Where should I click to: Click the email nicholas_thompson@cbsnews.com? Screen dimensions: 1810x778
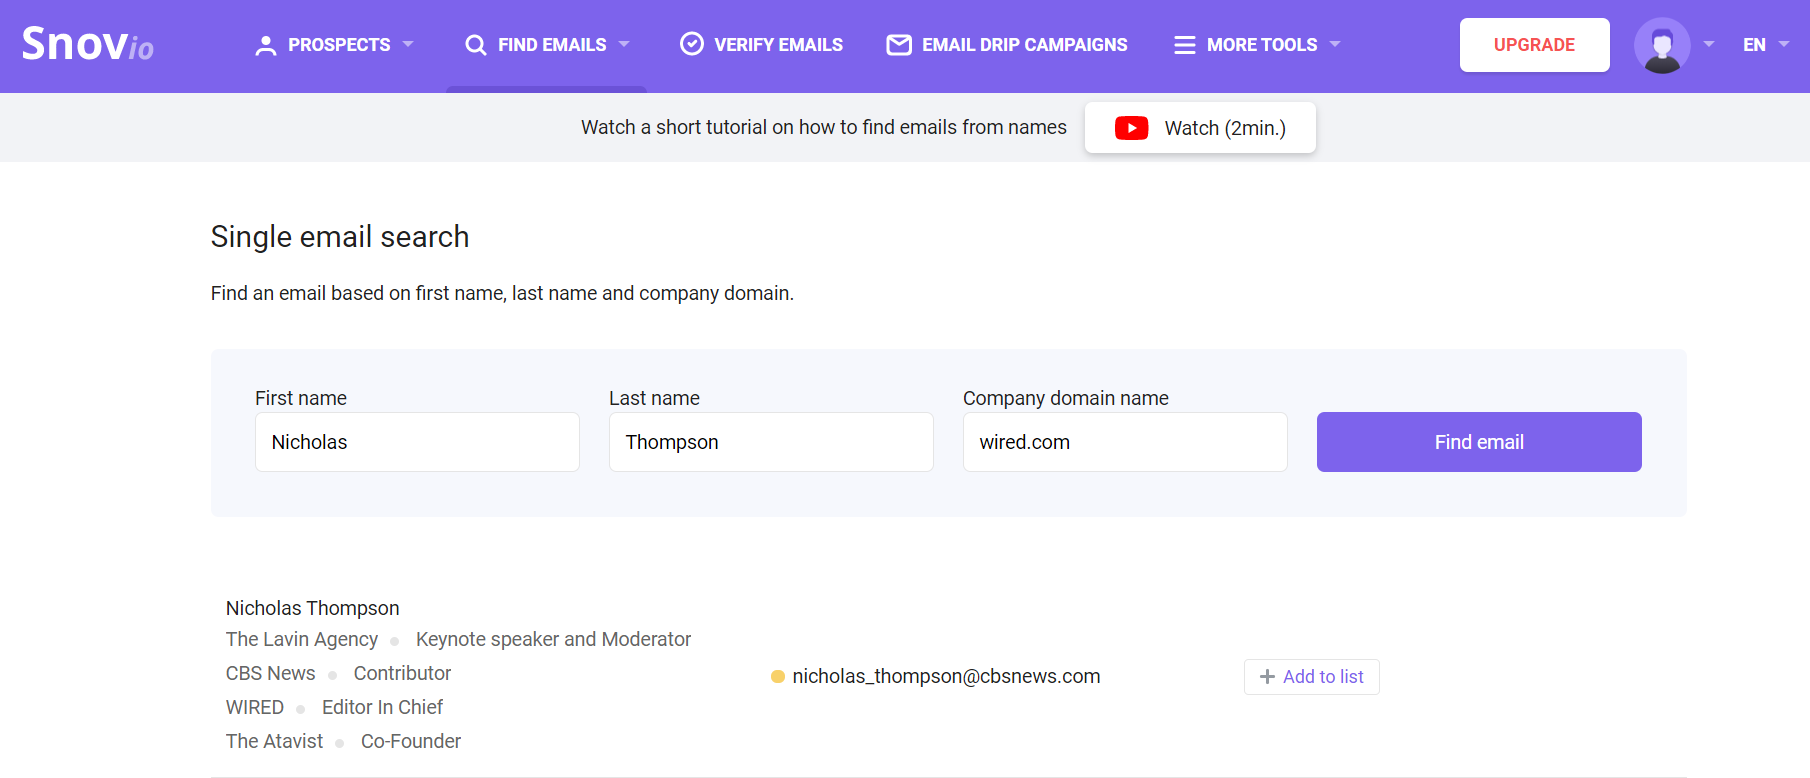(946, 677)
